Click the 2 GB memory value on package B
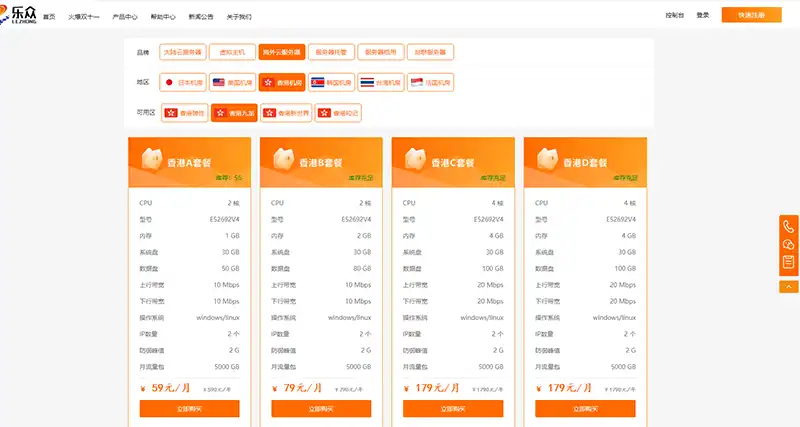This screenshot has height=427, width=800. 364,236
